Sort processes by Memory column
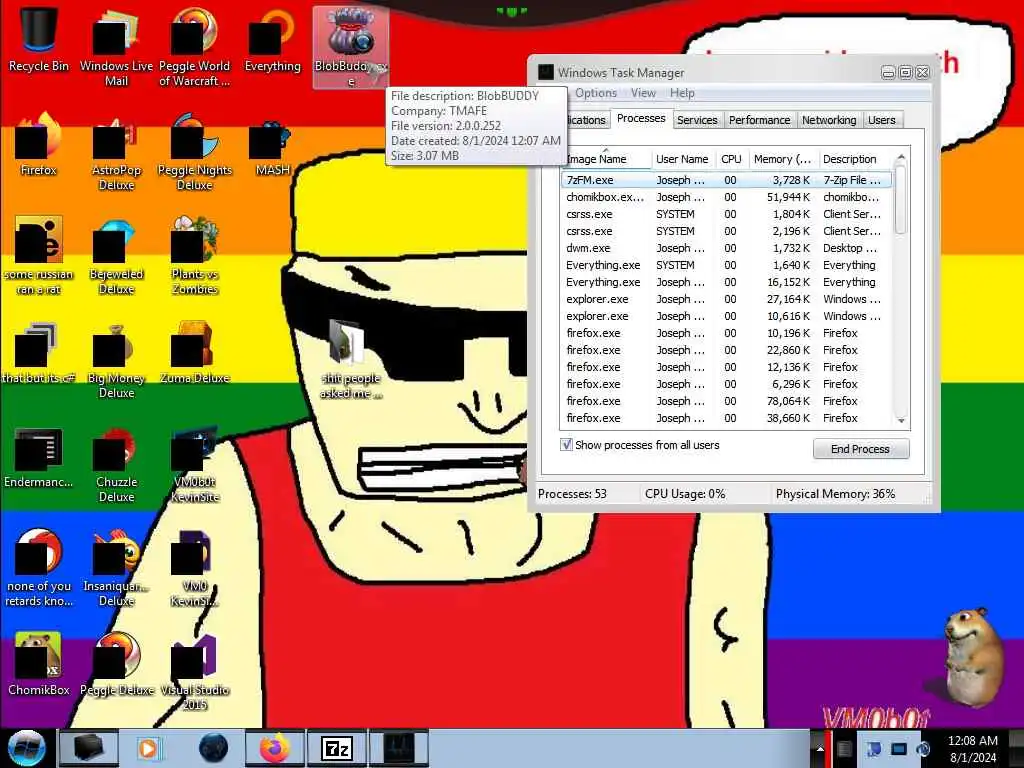 [x=782, y=159]
